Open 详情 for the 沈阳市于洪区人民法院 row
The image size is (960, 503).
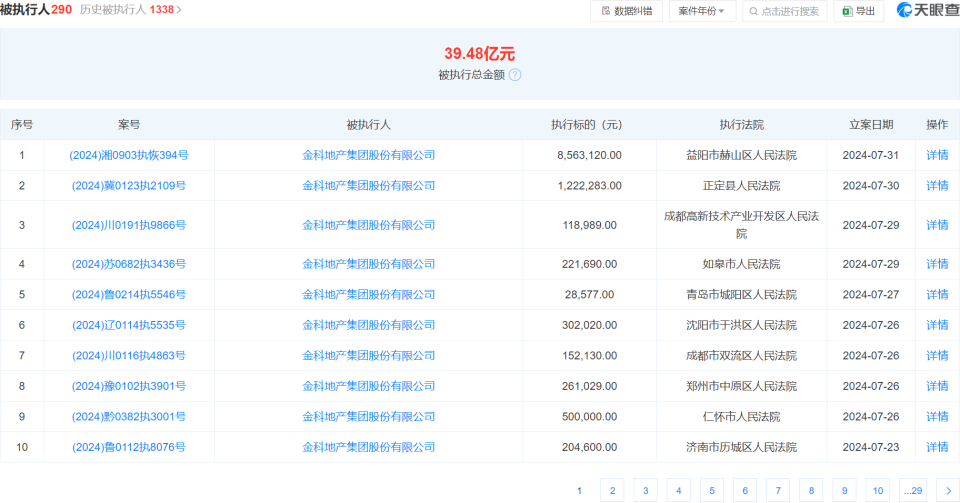(x=937, y=326)
